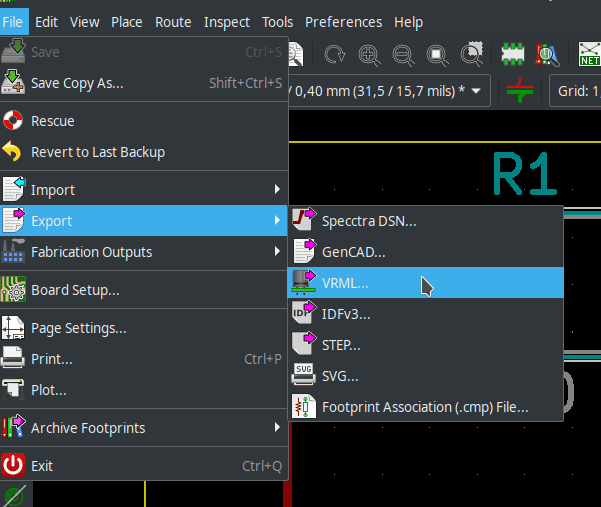Image resolution: width=601 pixels, height=507 pixels.
Task: Open the footprint editor chip icon
Action: point(513,54)
